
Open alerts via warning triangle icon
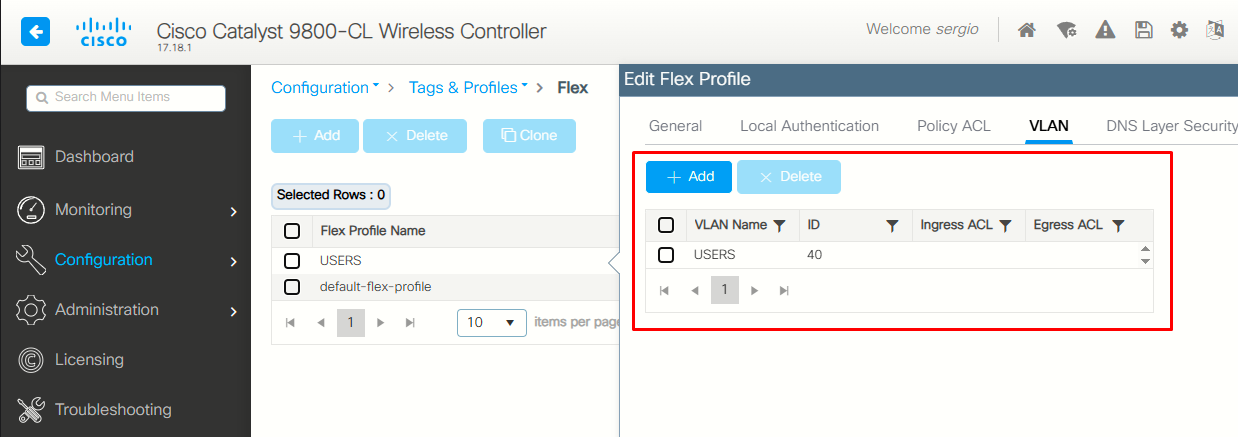[1105, 30]
